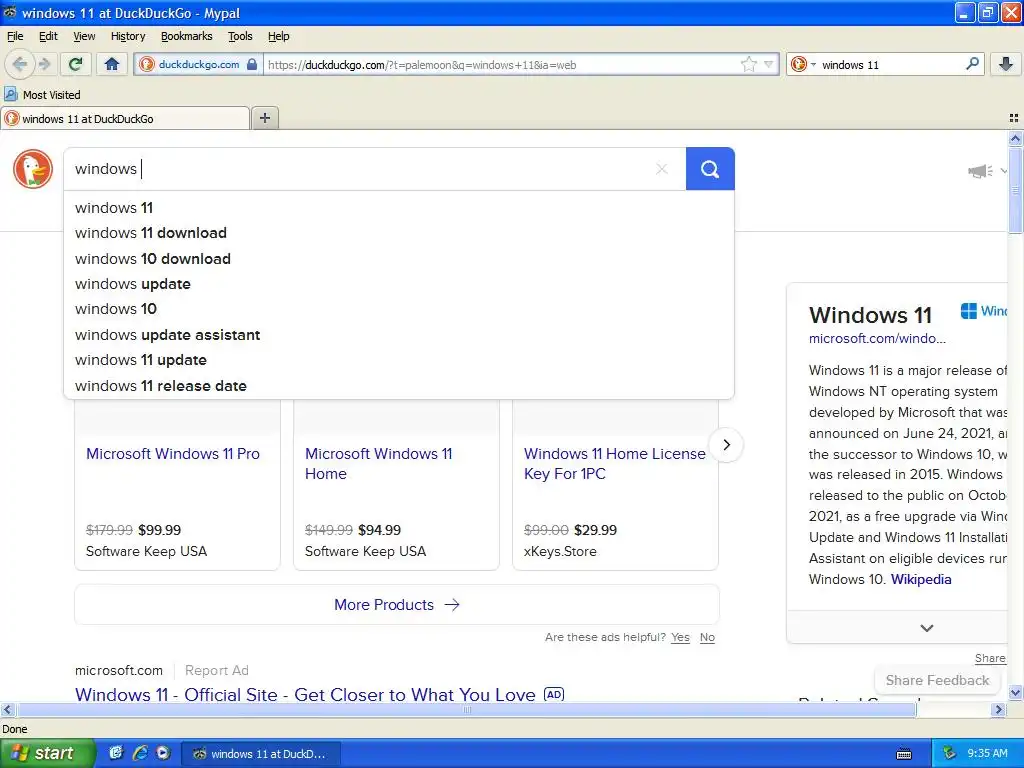Click Share Feedback button
Viewport: 1024px width, 768px height.
point(937,680)
